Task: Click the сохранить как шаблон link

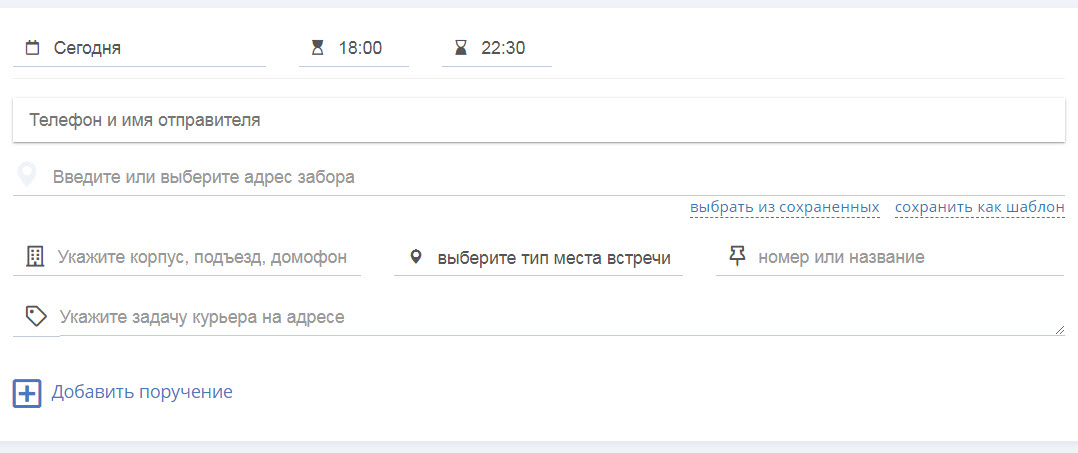Action: (x=979, y=208)
